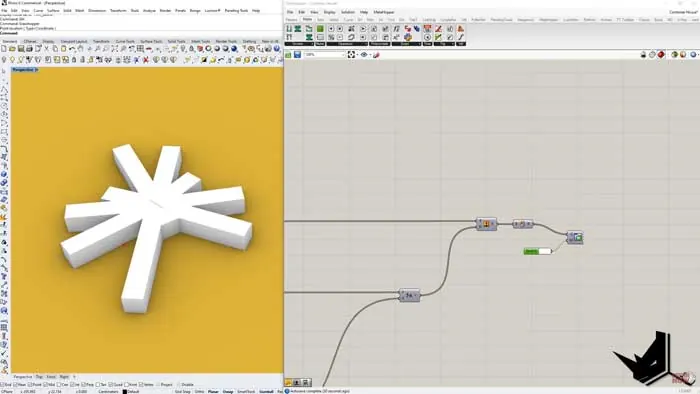700x394 pixels.
Task: Open Rhino Help with blue question icon
Action: point(277,48)
